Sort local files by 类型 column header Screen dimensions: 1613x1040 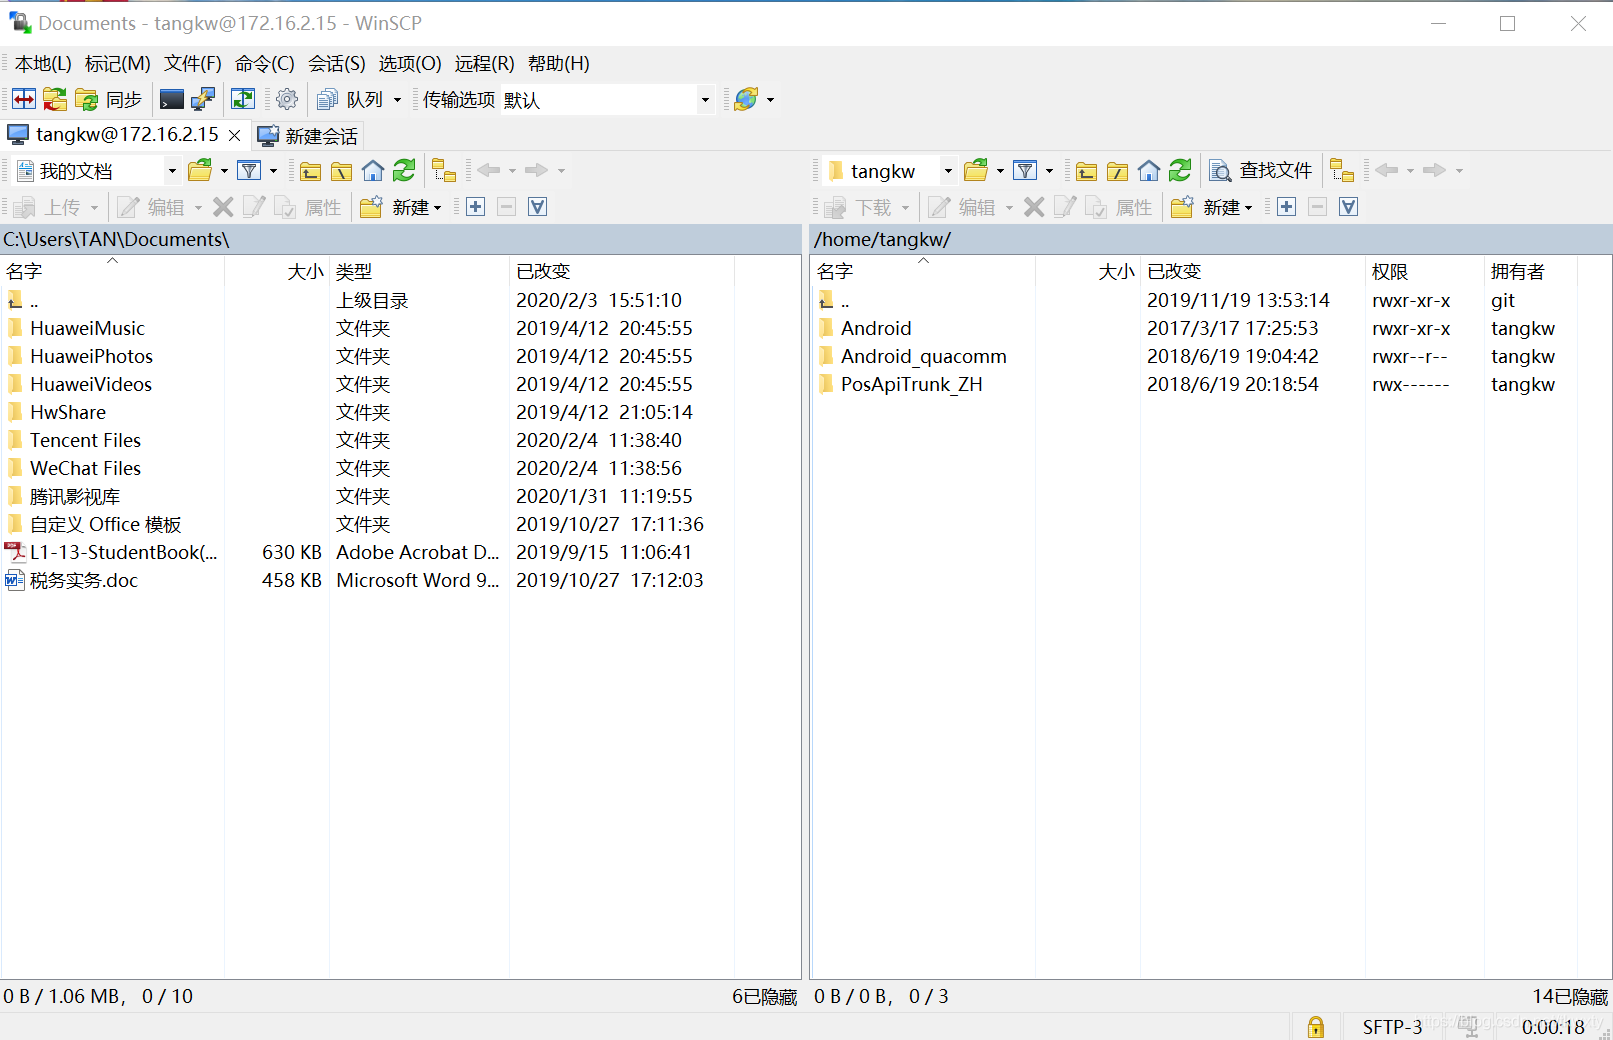pos(419,271)
